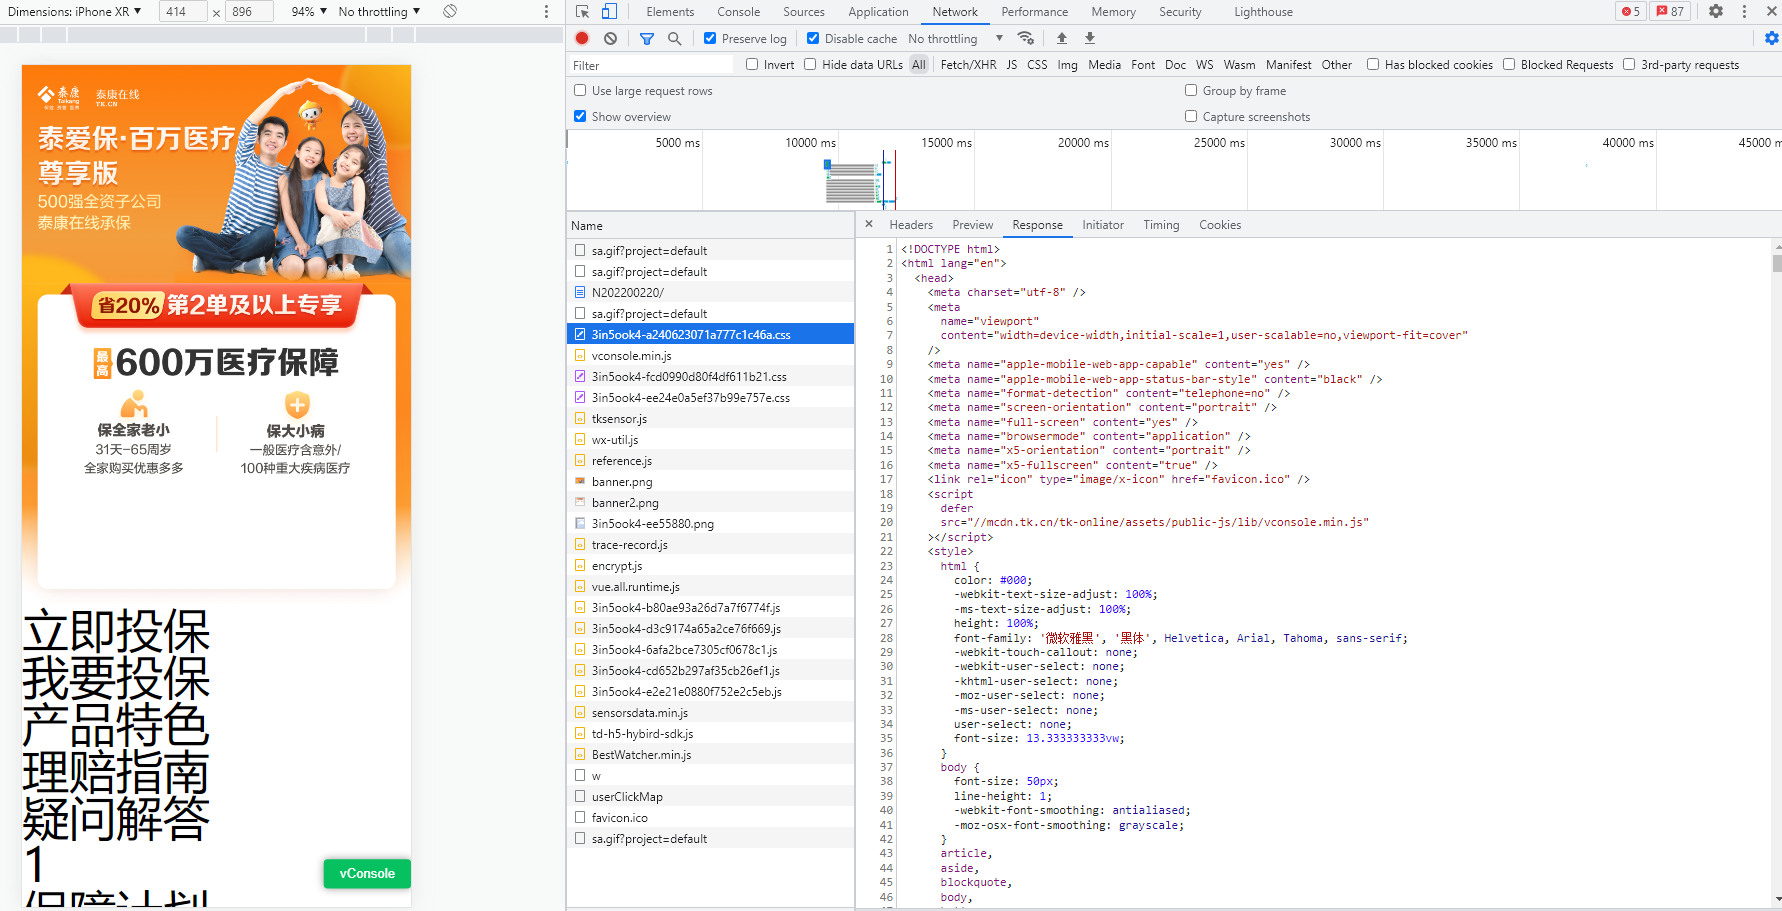Clear the network log
The image size is (1782, 911).
610,38
